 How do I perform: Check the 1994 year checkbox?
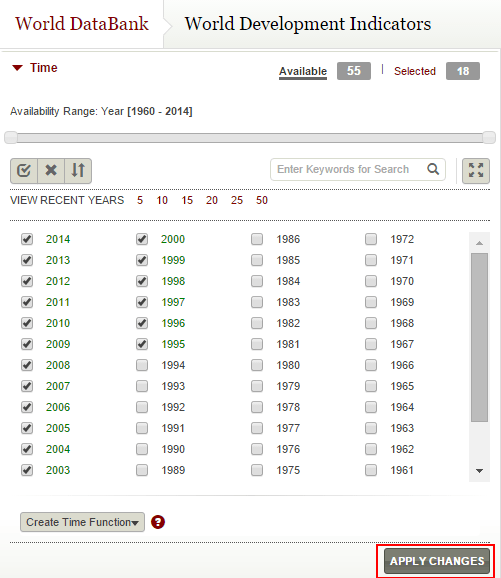(142, 365)
